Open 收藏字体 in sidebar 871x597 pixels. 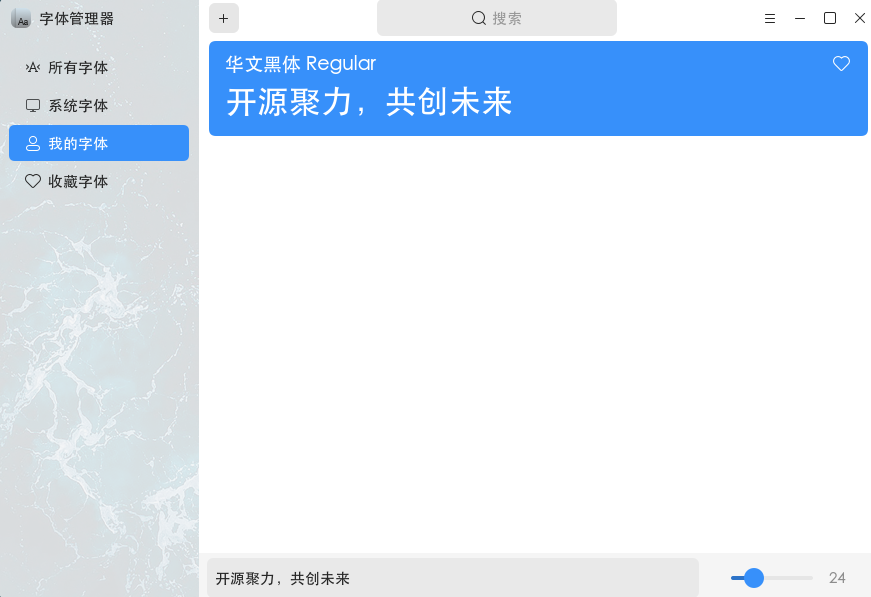pyautogui.click(x=99, y=181)
